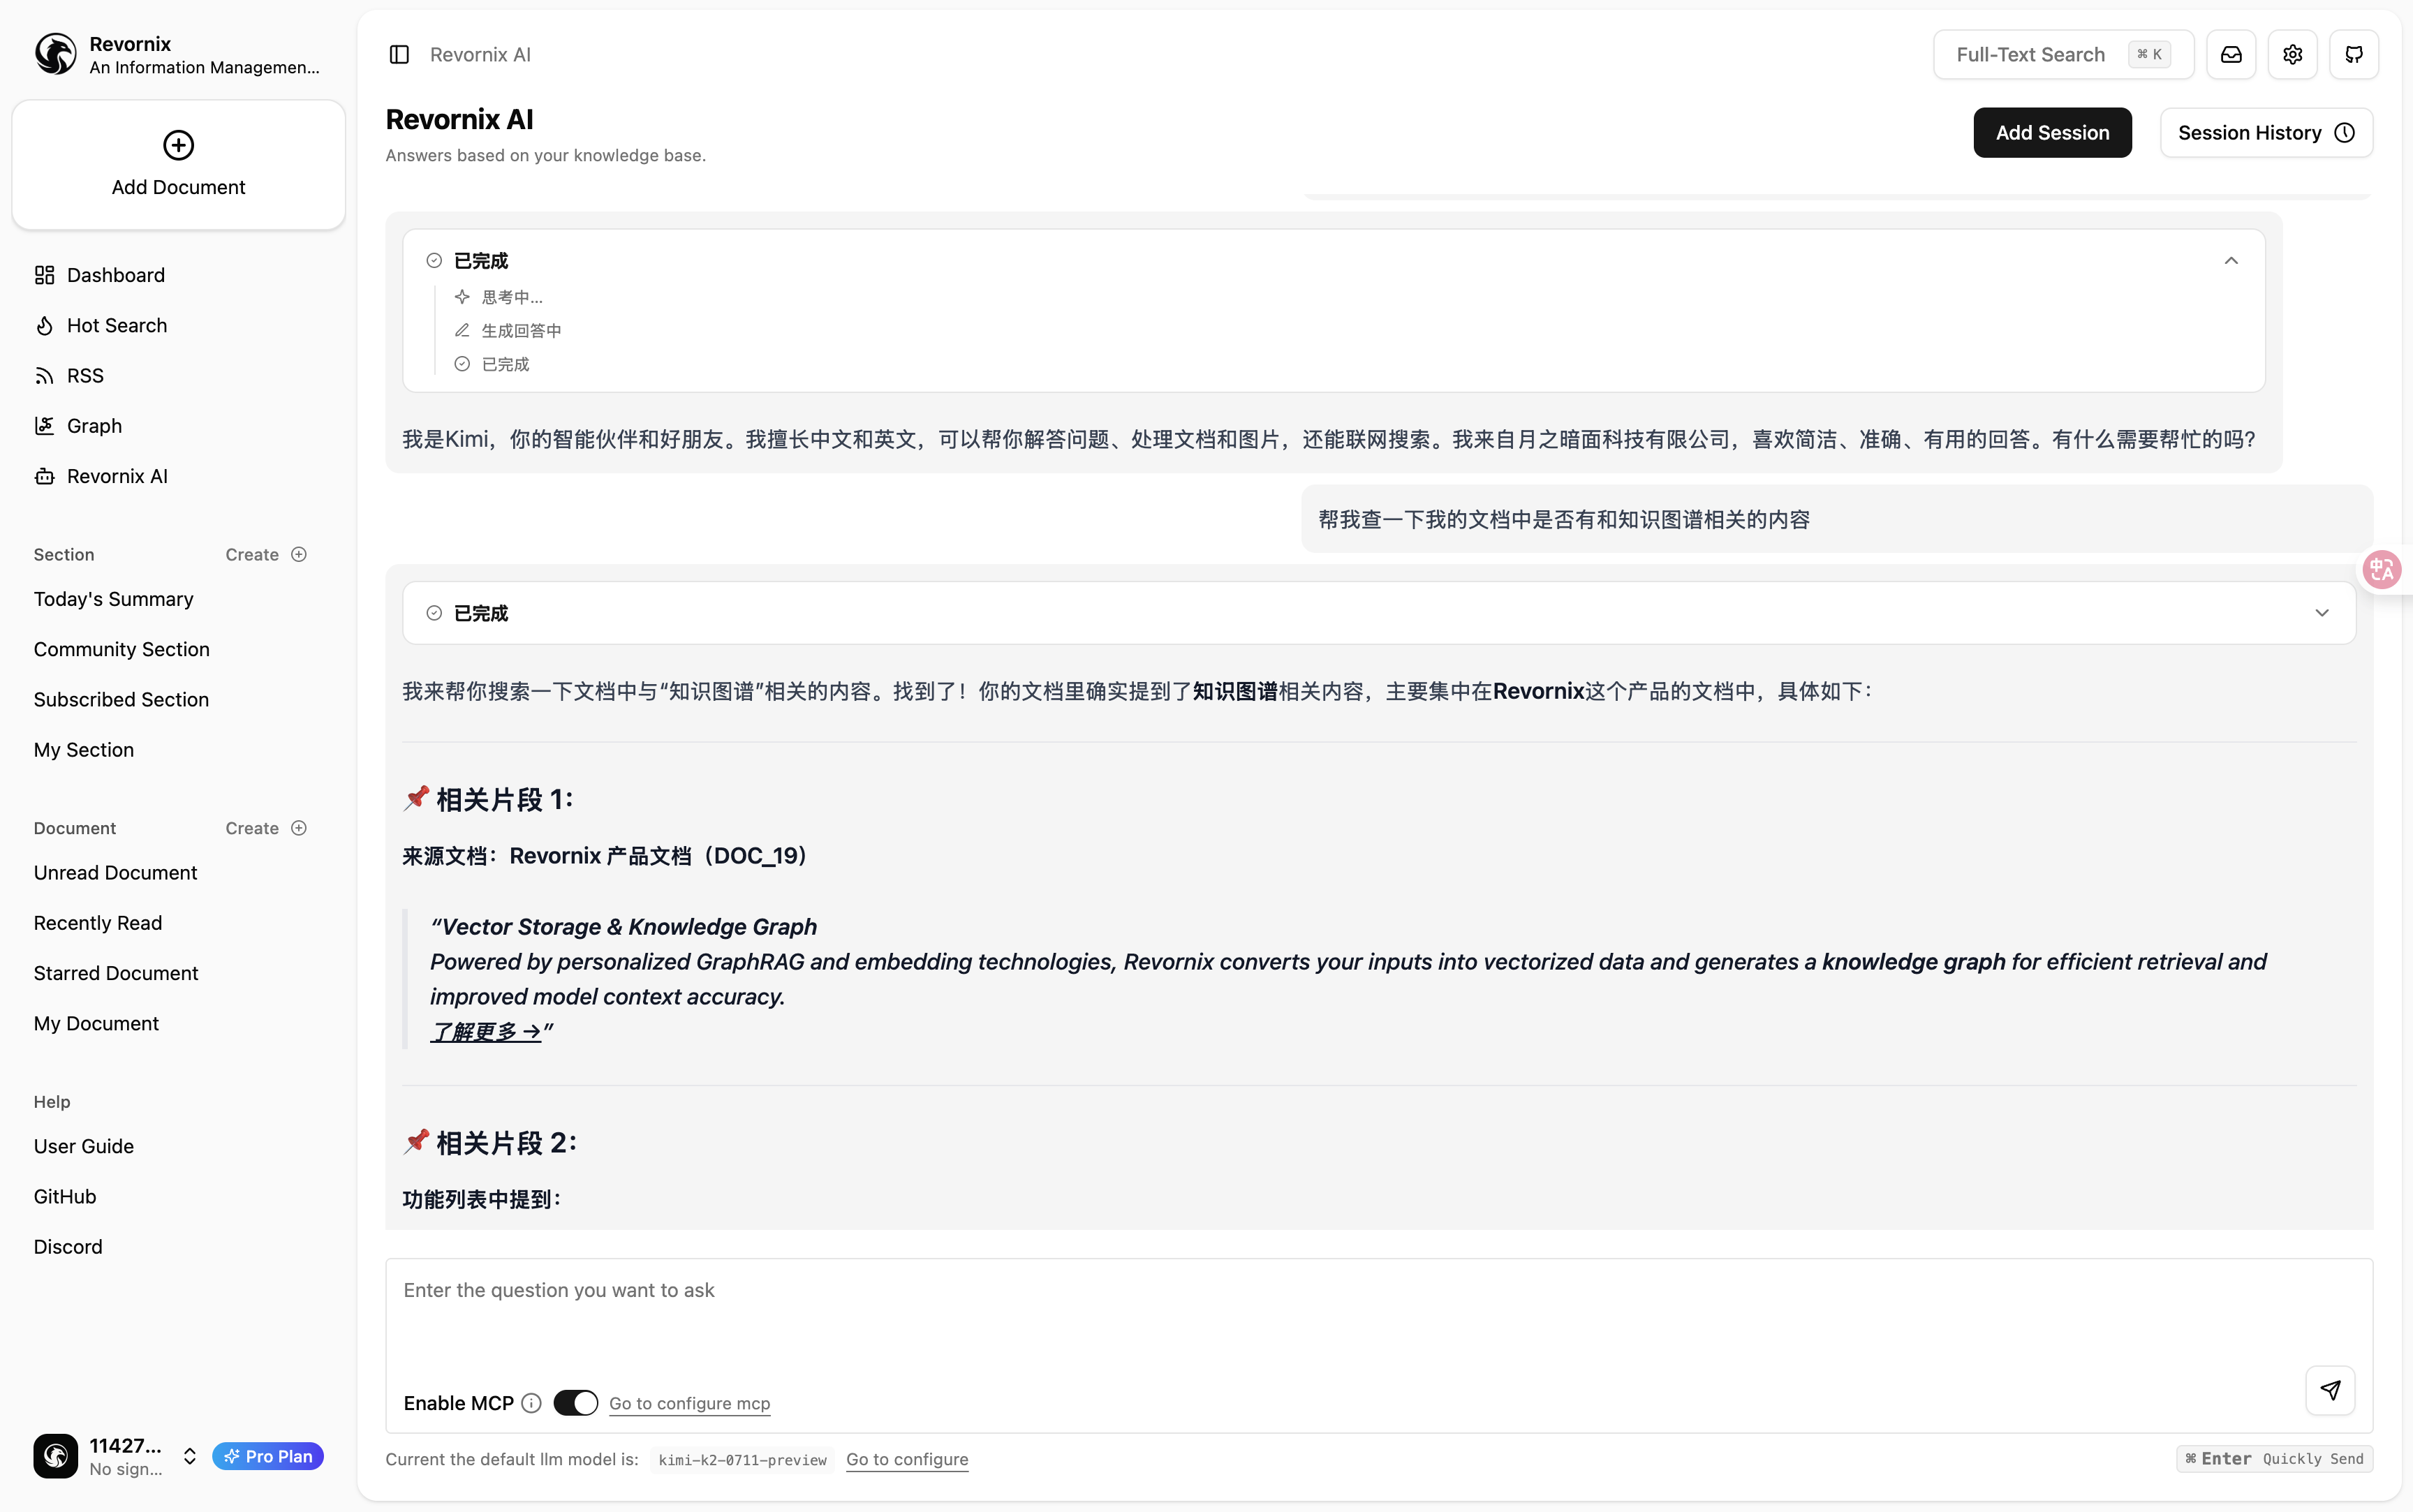
Task: Click the plus icon beside Document Create
Action: pyautogui.click(x=299, y=828)
